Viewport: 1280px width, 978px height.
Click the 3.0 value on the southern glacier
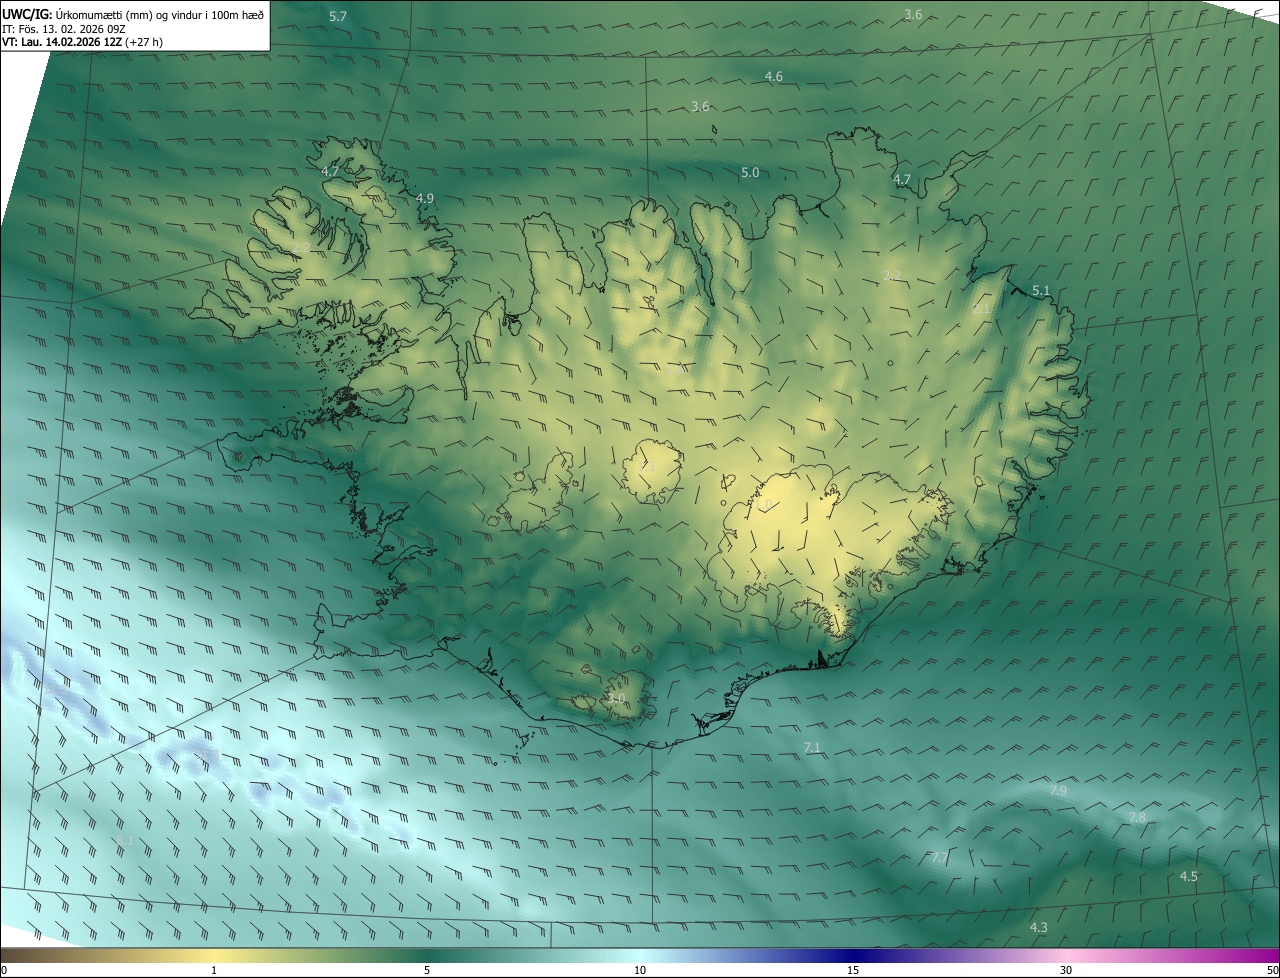point(616,699)
